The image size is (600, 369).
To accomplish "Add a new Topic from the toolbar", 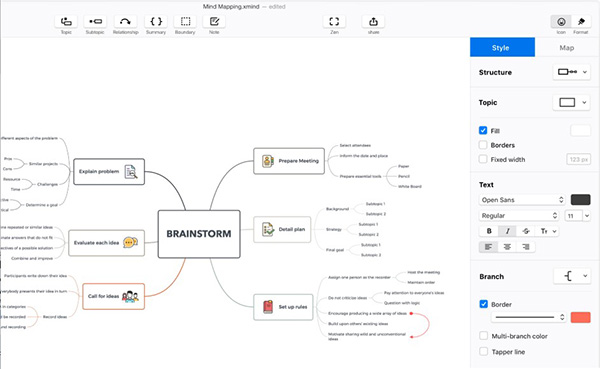I will (x=66, y=21).
